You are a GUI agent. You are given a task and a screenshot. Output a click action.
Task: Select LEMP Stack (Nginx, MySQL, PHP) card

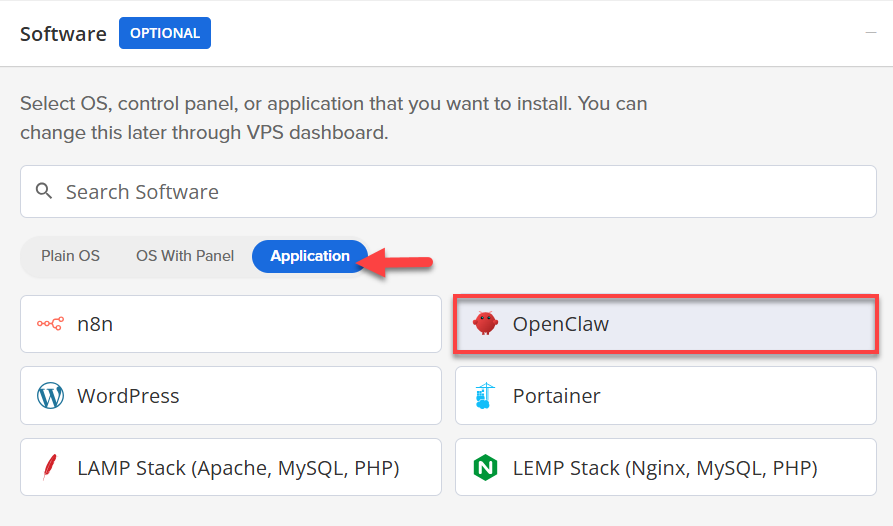click(x=666, y=467)
